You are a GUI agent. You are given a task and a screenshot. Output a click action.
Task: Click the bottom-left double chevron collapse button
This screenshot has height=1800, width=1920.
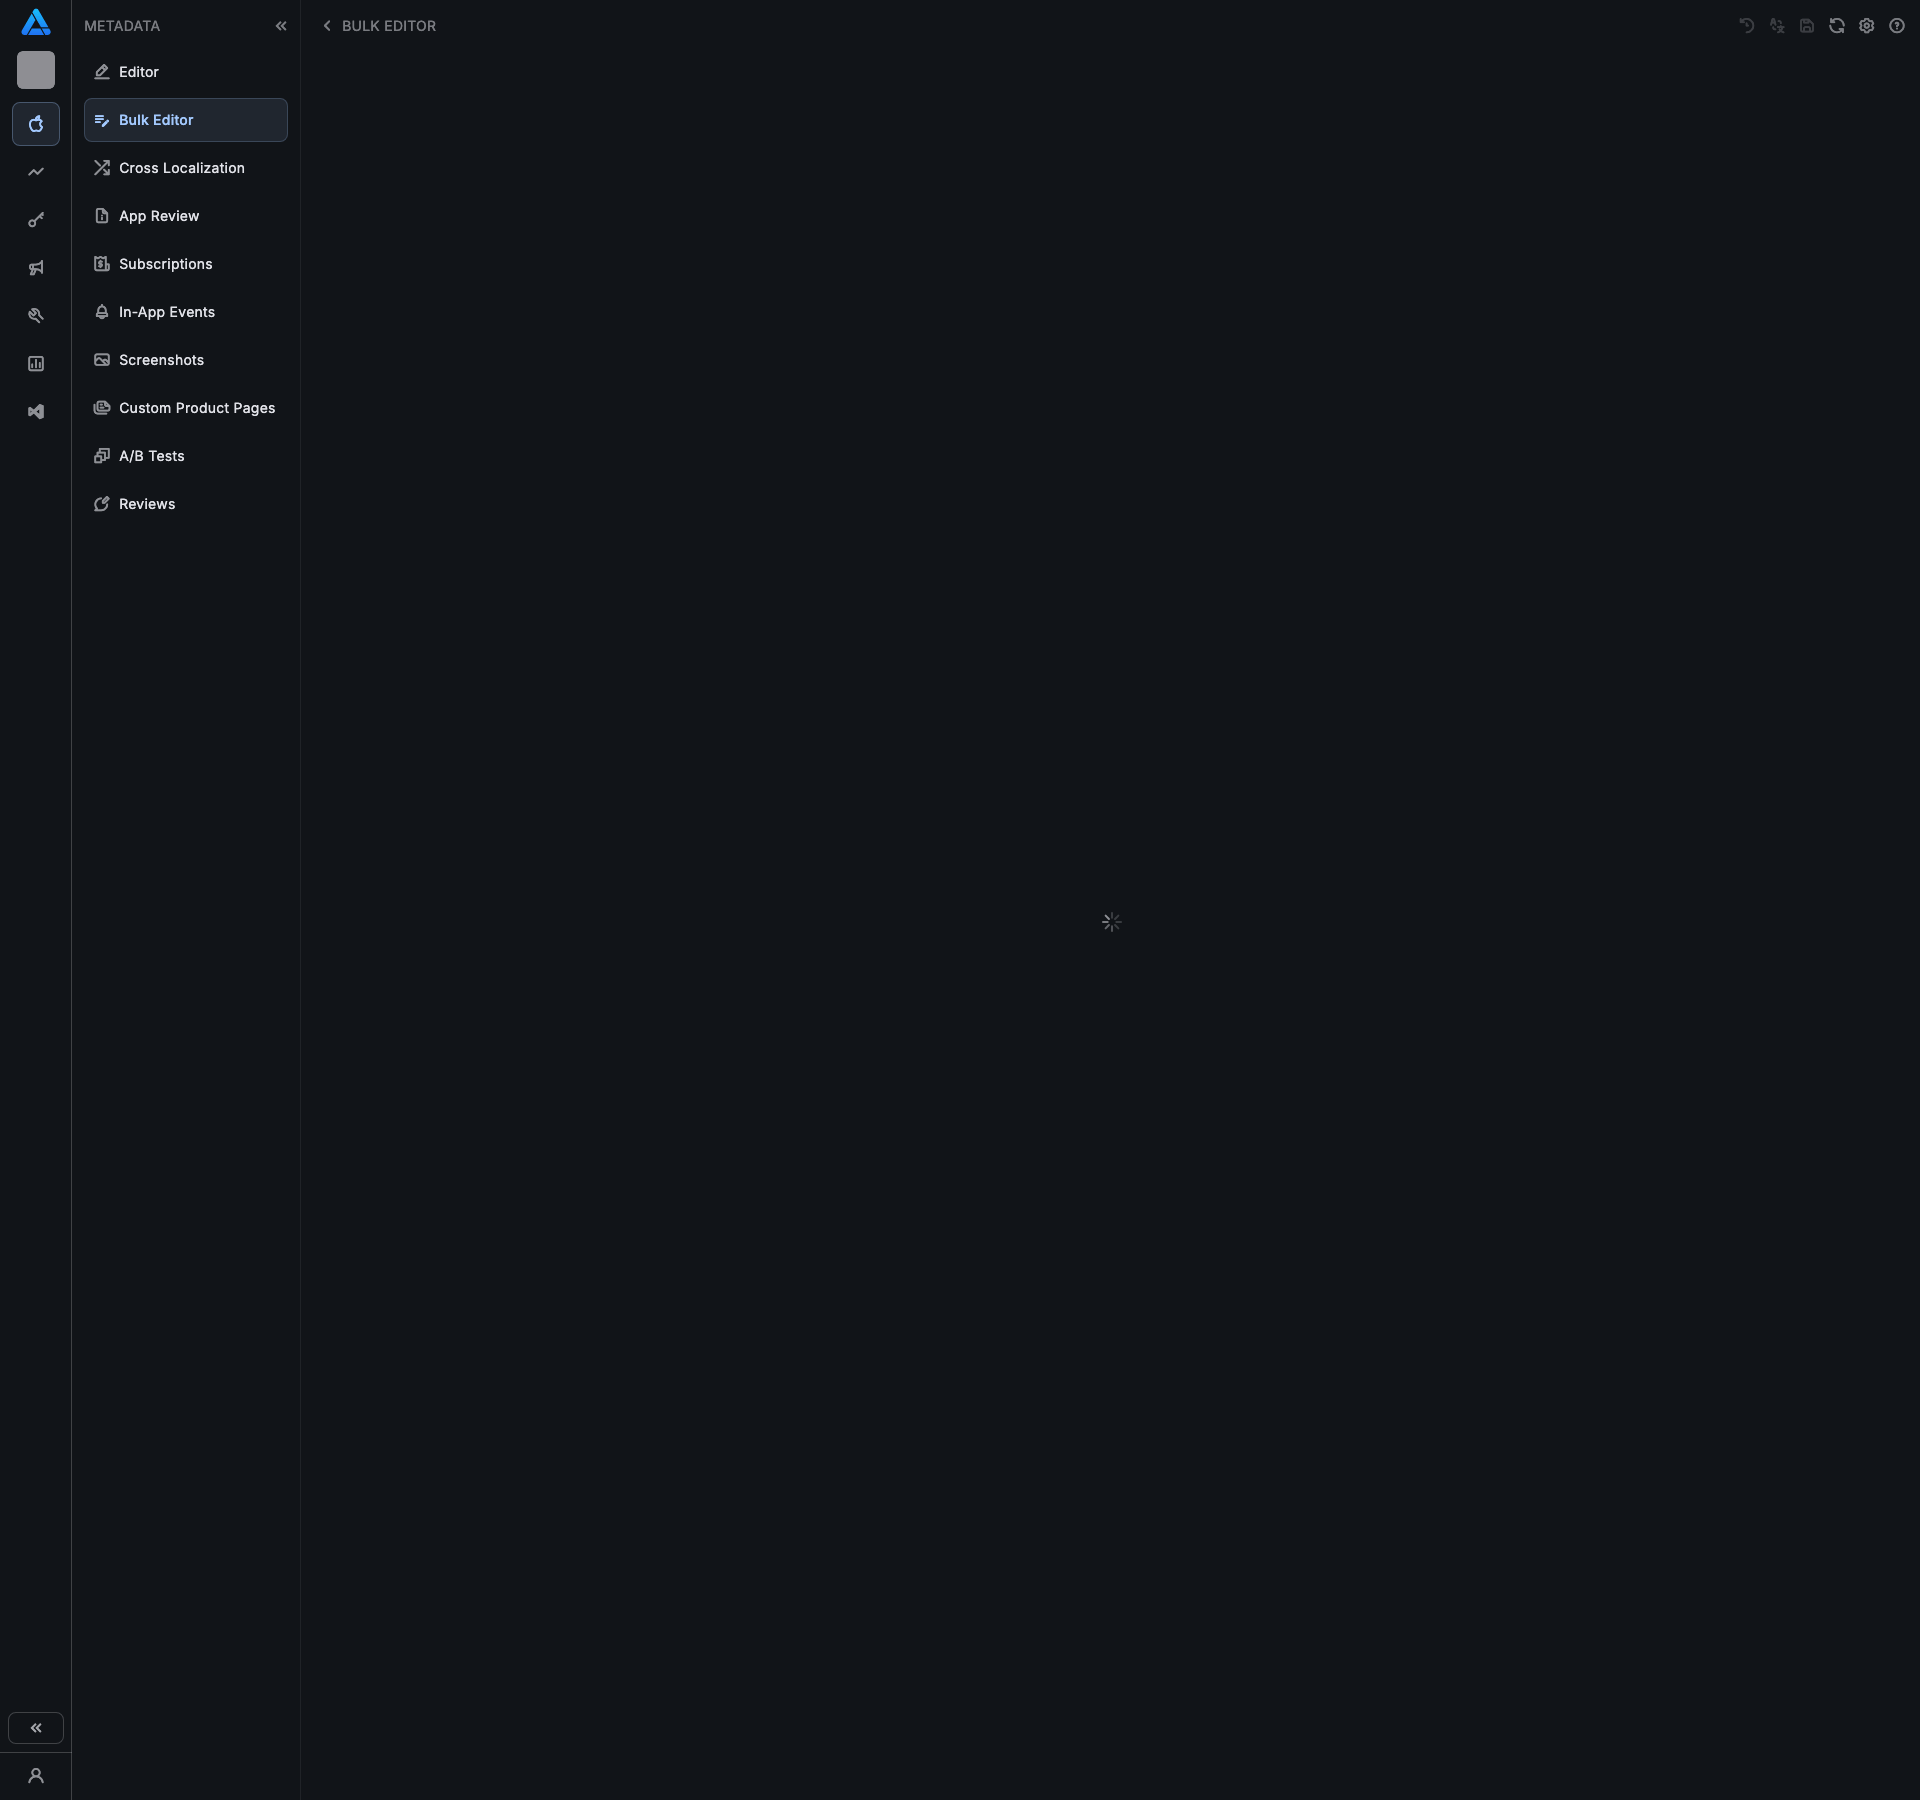[x=36, y=1728]
